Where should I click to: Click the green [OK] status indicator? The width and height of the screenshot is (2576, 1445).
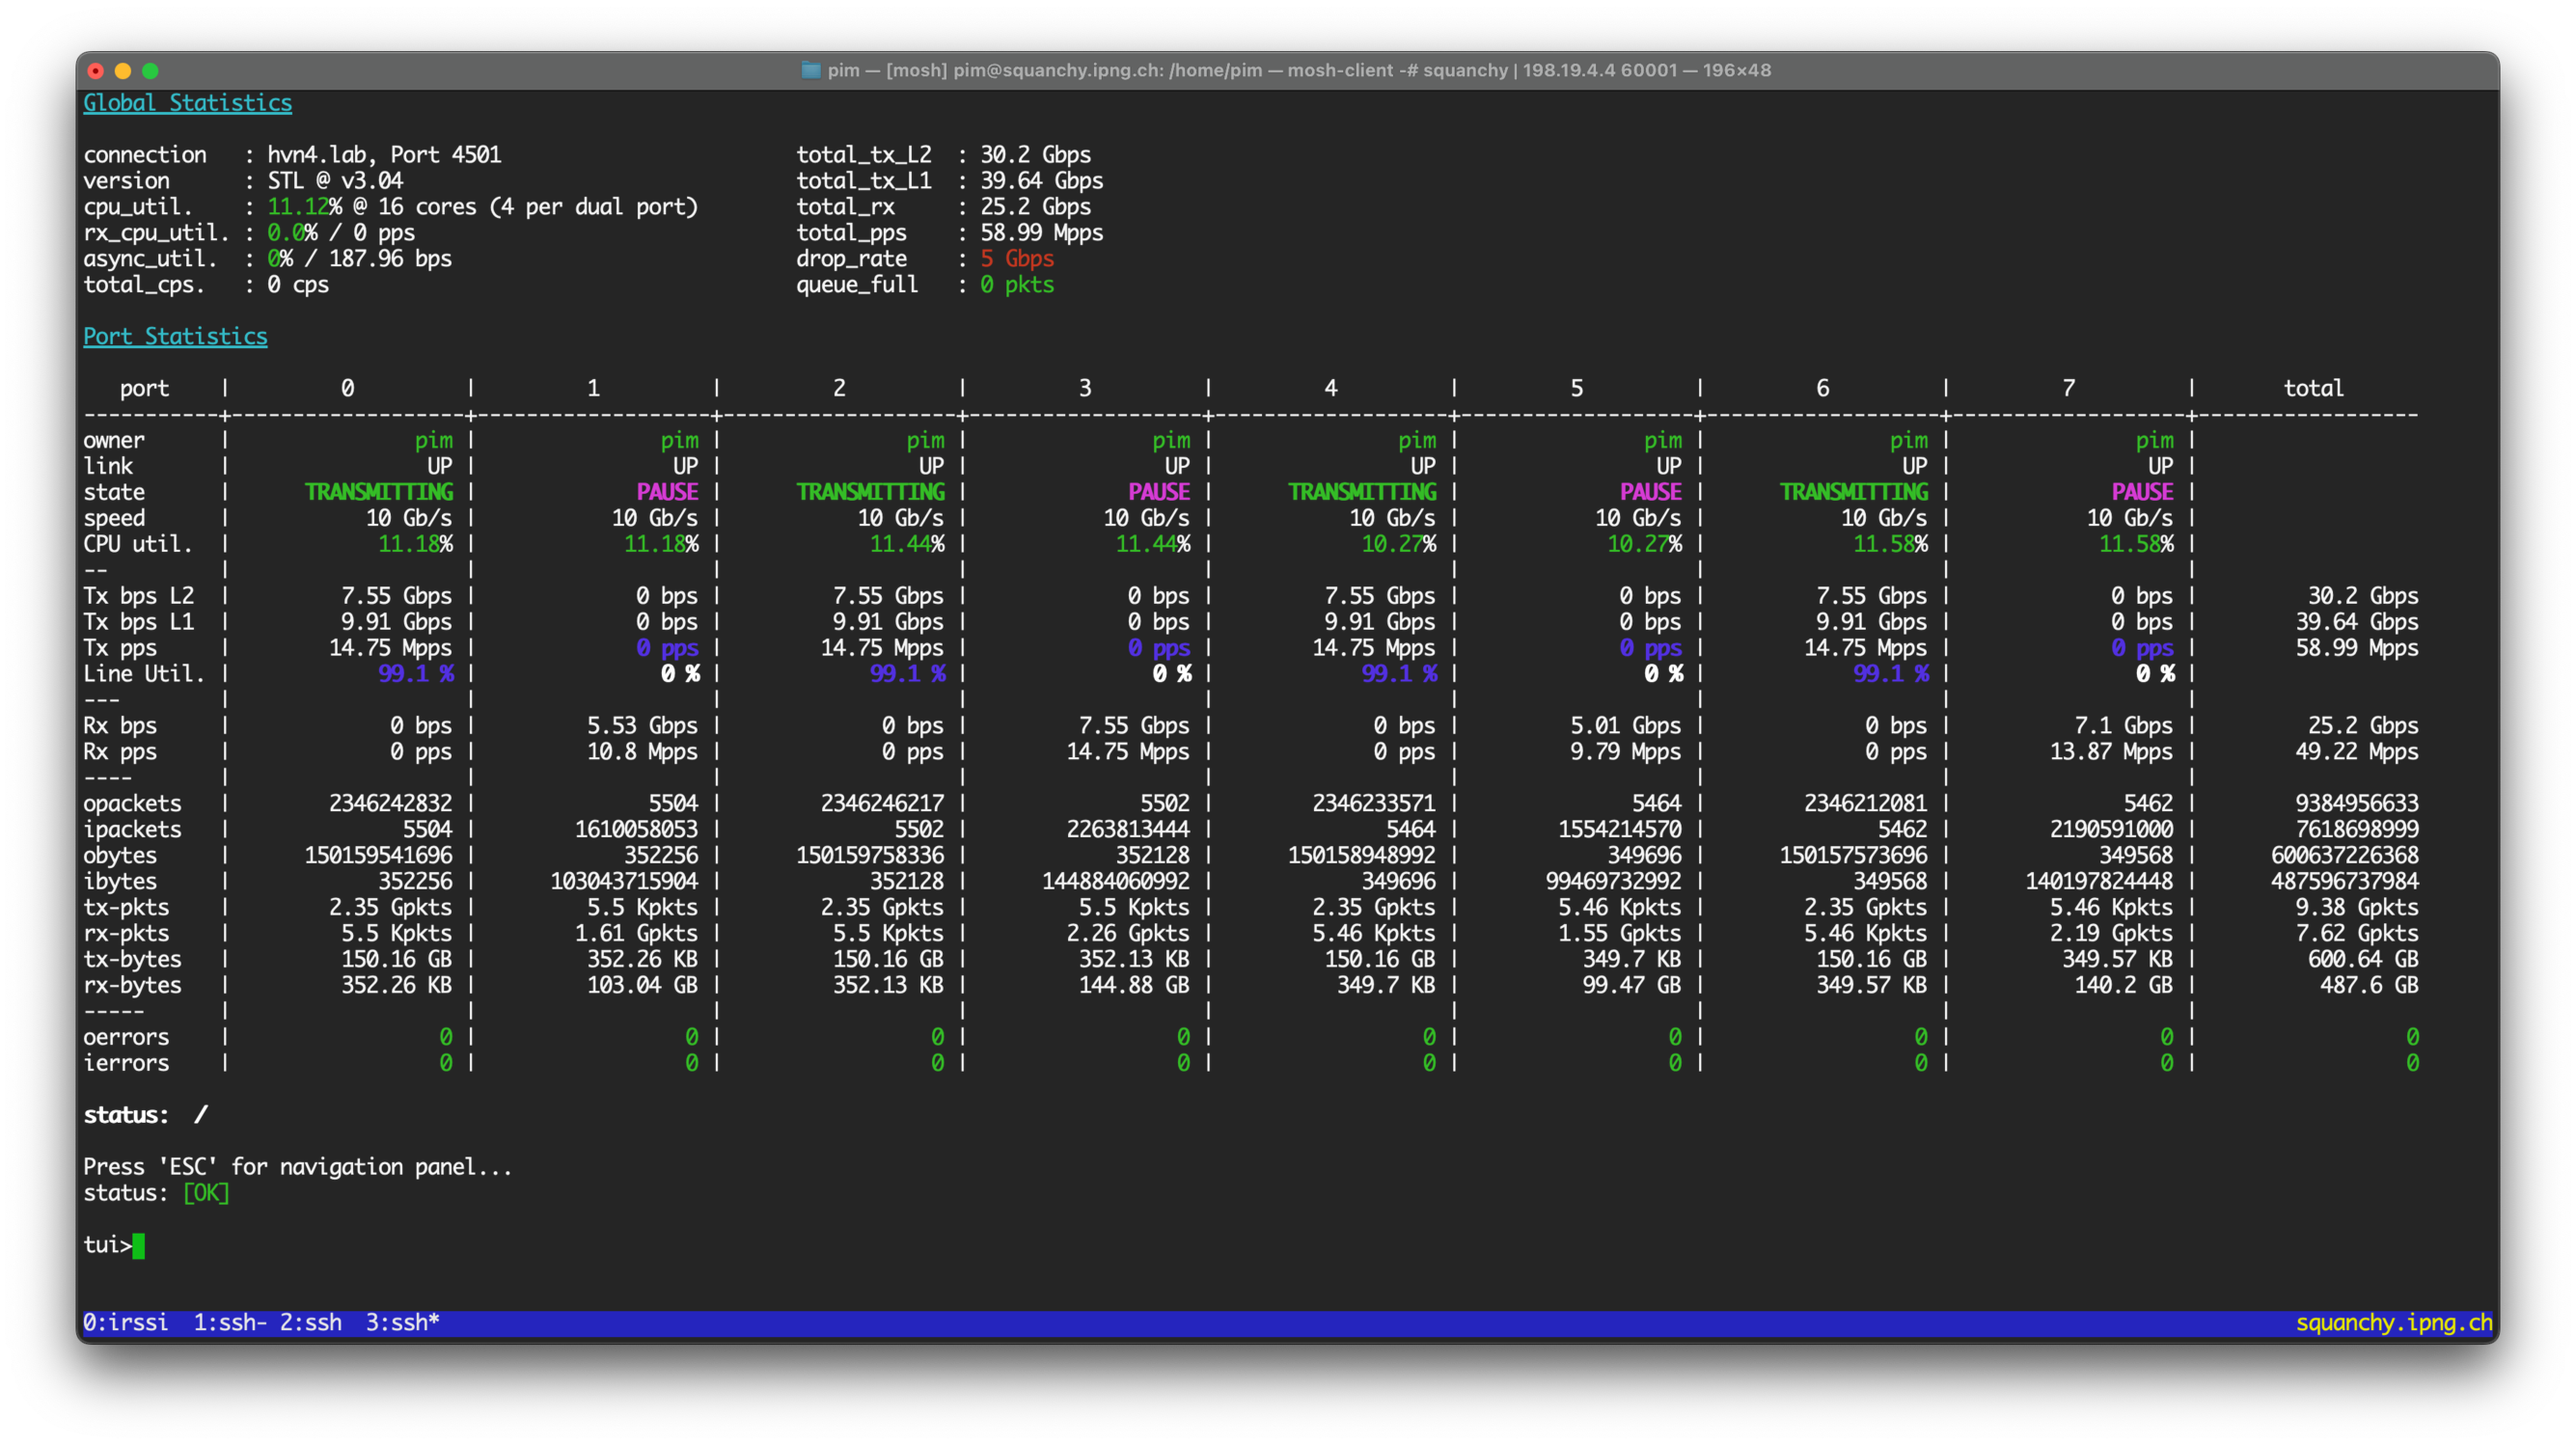pos(206,1193)
